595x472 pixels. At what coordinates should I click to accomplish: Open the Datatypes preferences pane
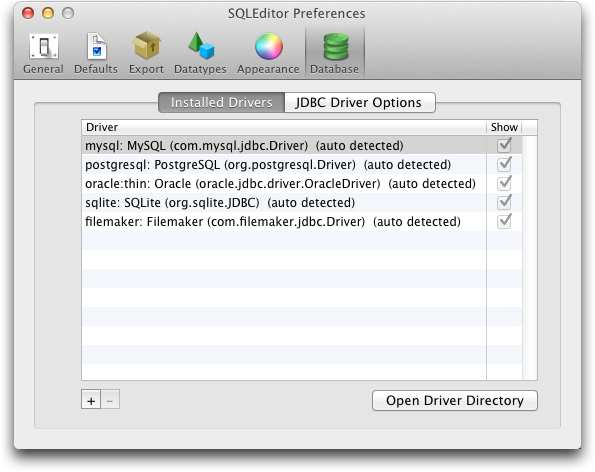pyautogui.click(x=200, y=53)
